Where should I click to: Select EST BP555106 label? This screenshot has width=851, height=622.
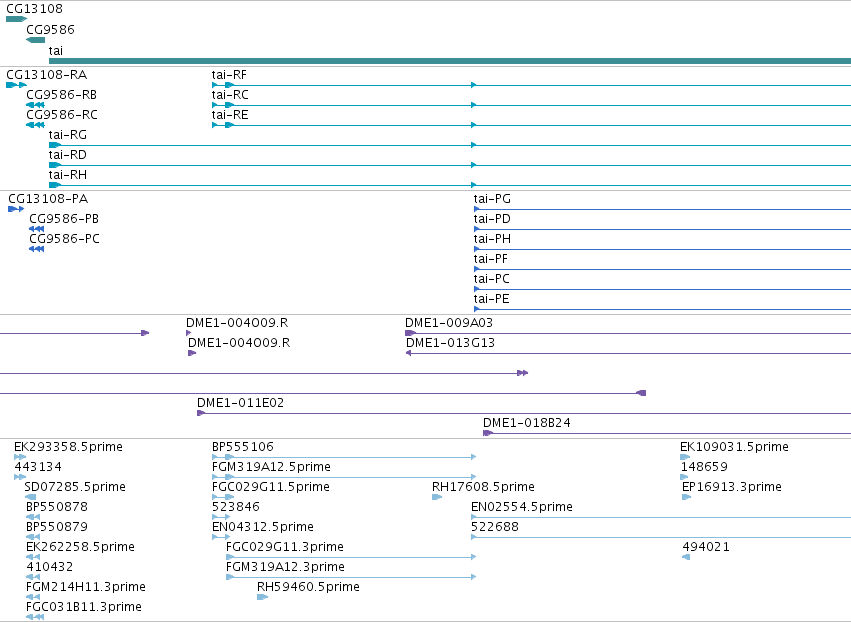[243, 447]
